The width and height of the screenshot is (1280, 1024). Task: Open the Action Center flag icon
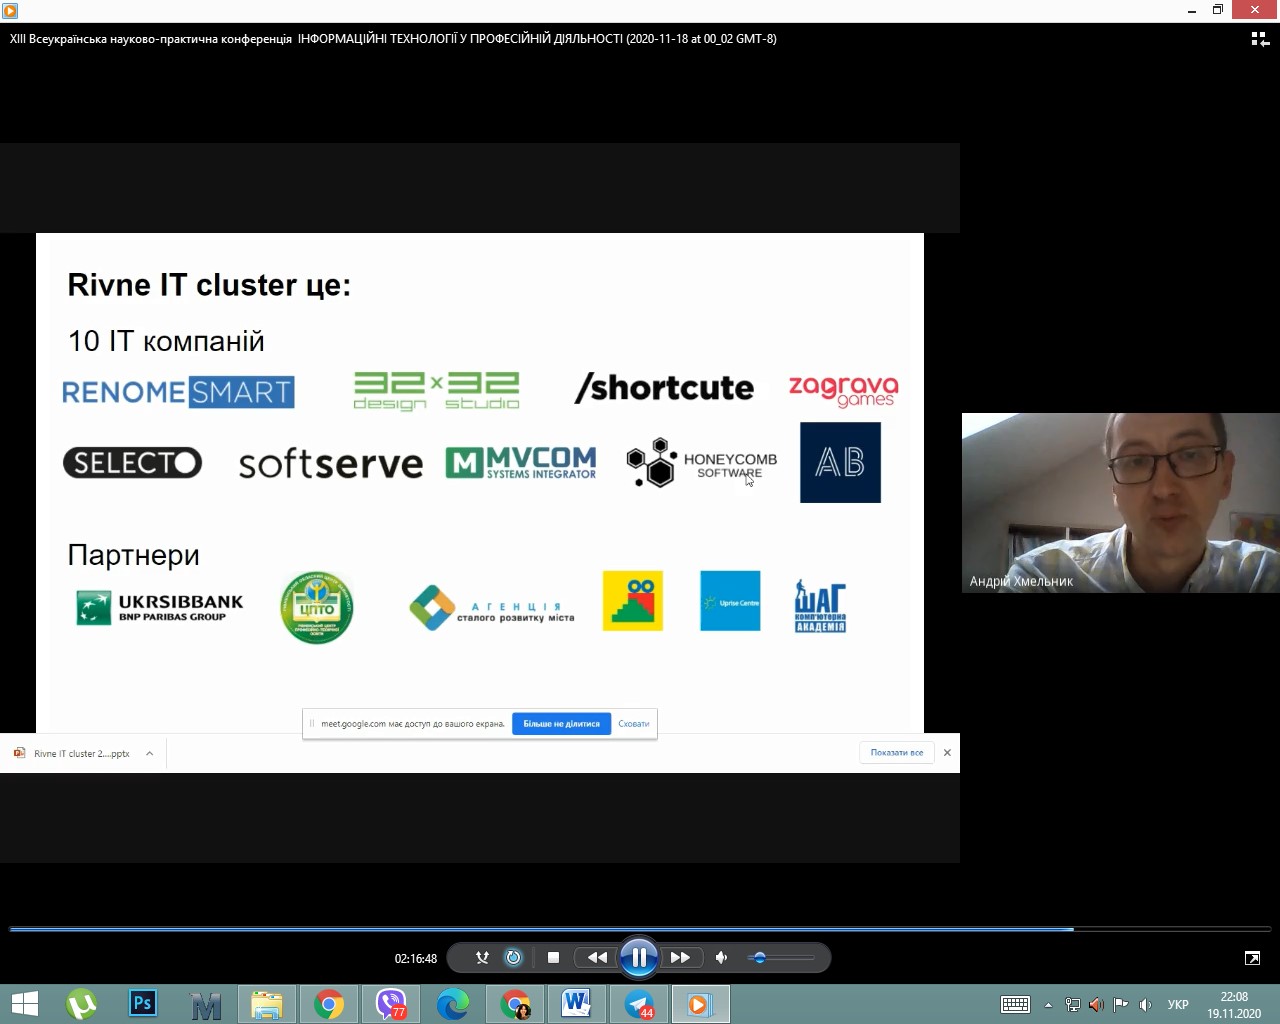[x=1121, y=1005]
